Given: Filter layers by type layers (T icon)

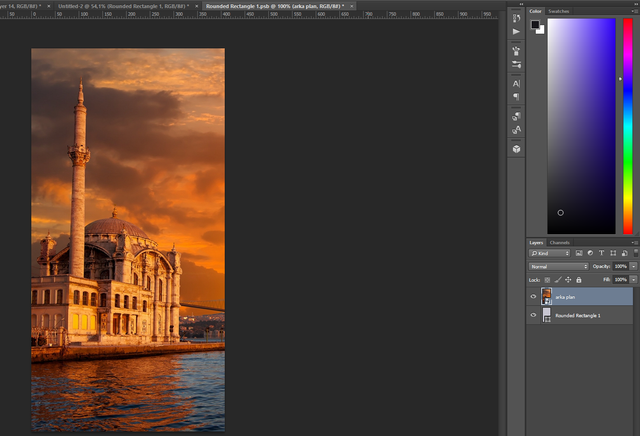Looking at the screenshot, I should click(601, 253).
